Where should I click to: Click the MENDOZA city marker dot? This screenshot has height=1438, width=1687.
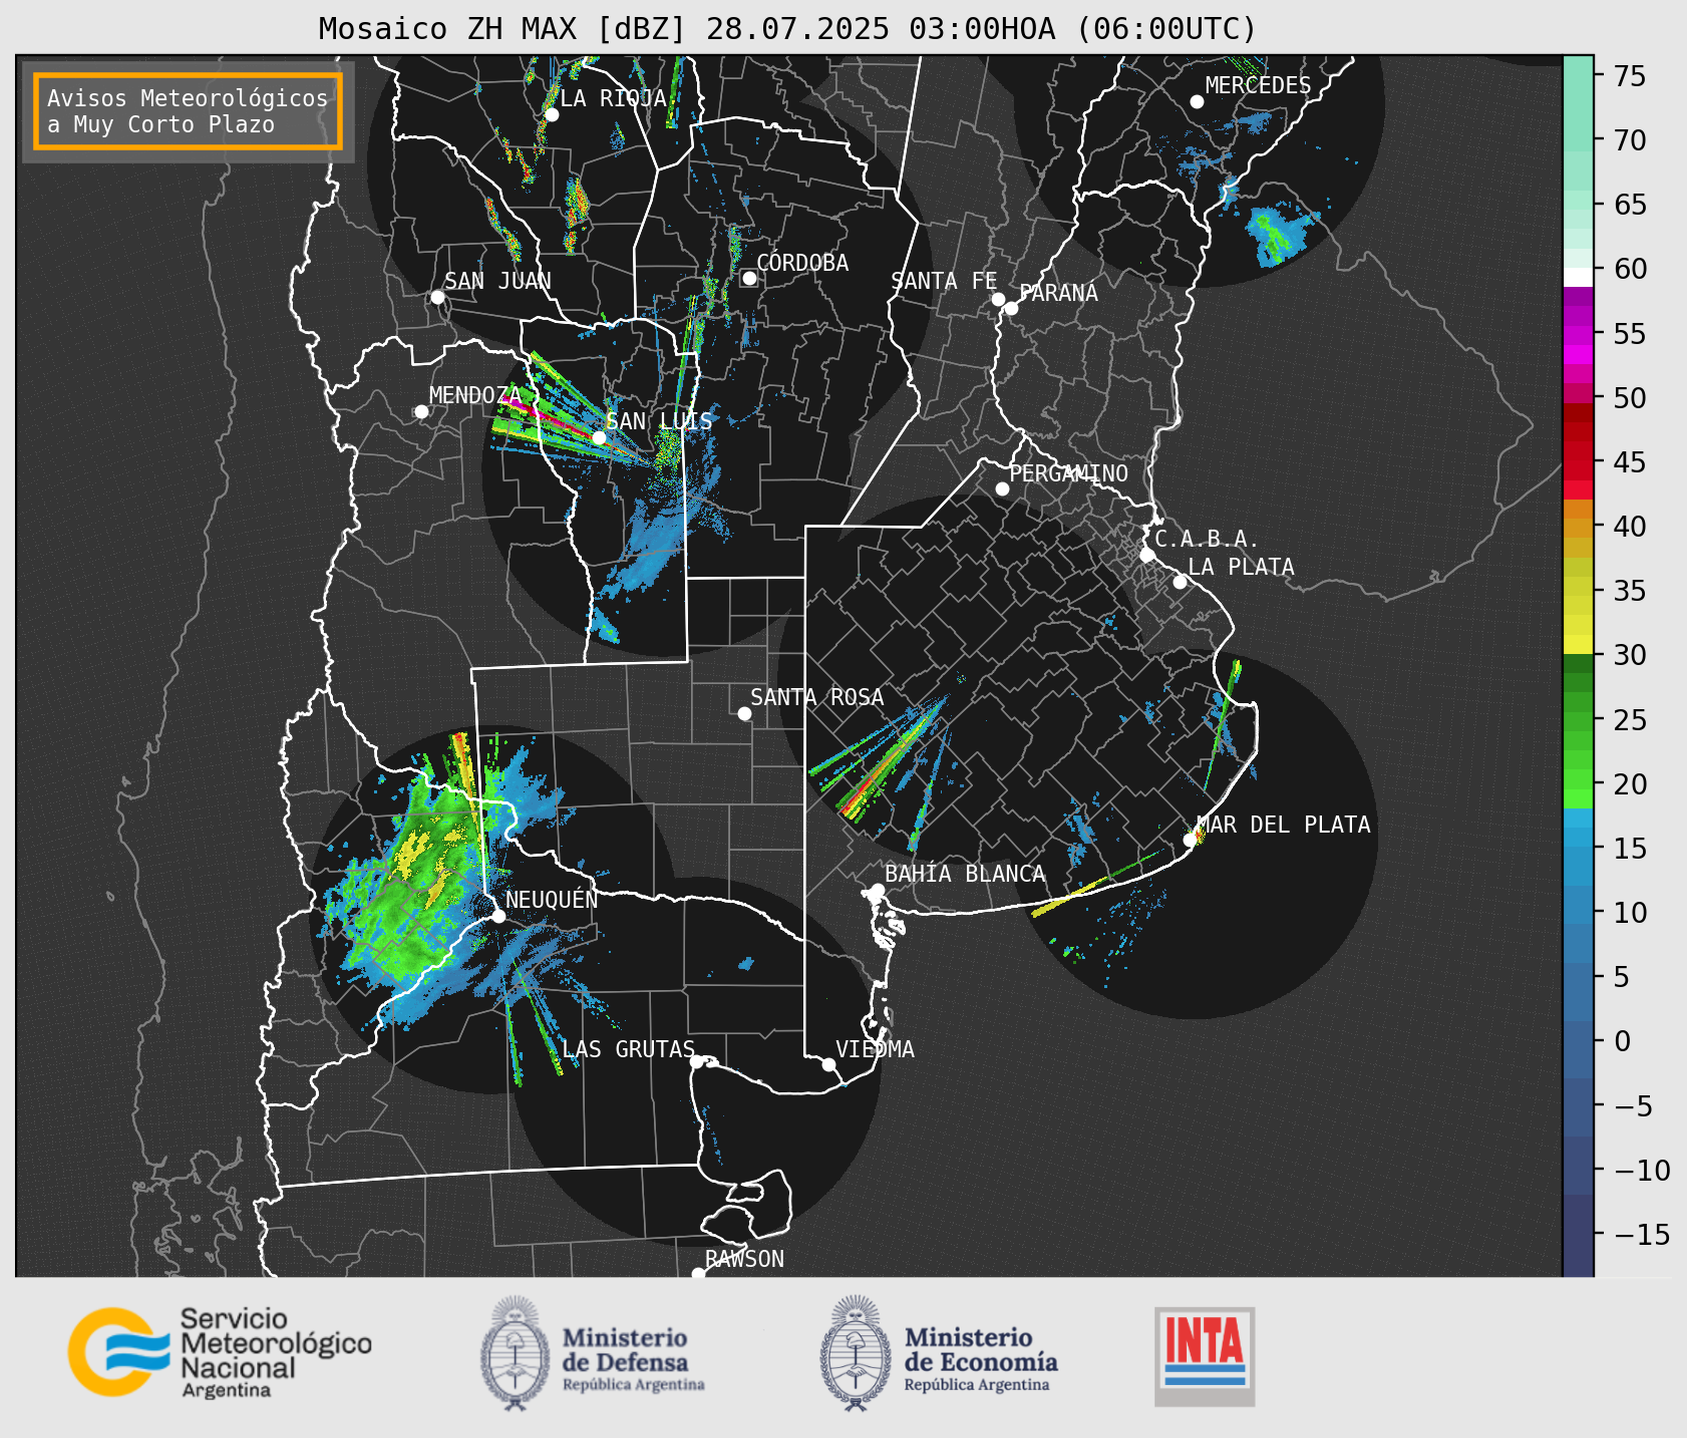point(421,412)
